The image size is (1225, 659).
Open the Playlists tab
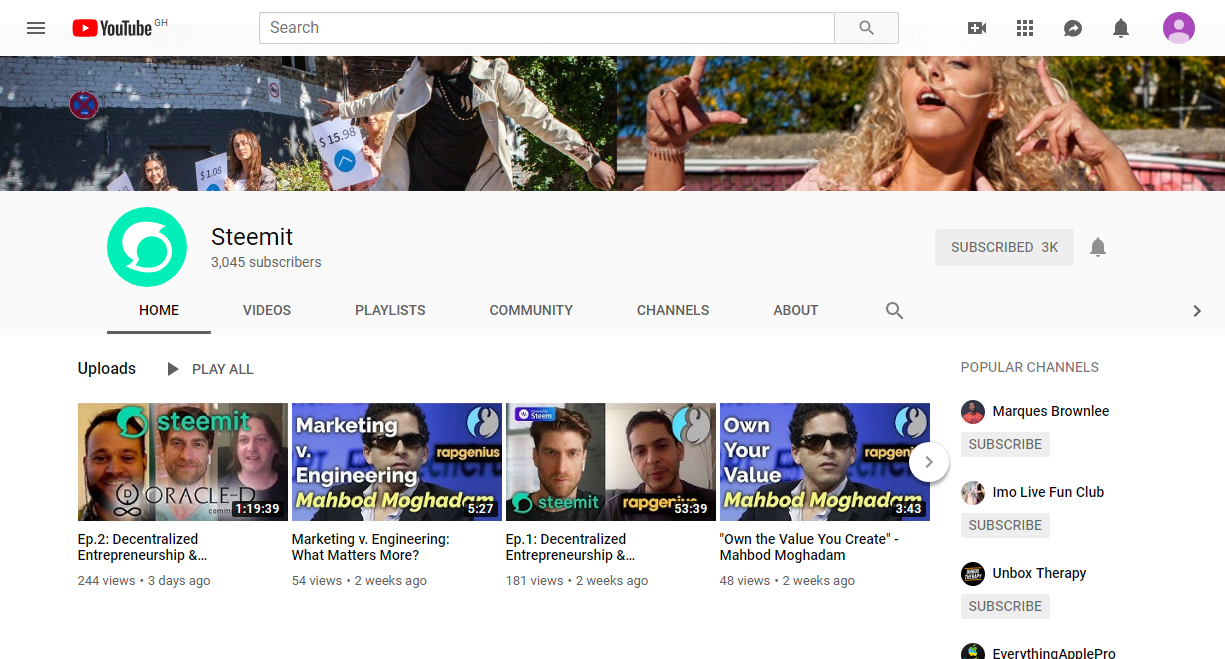click(390, 310)
